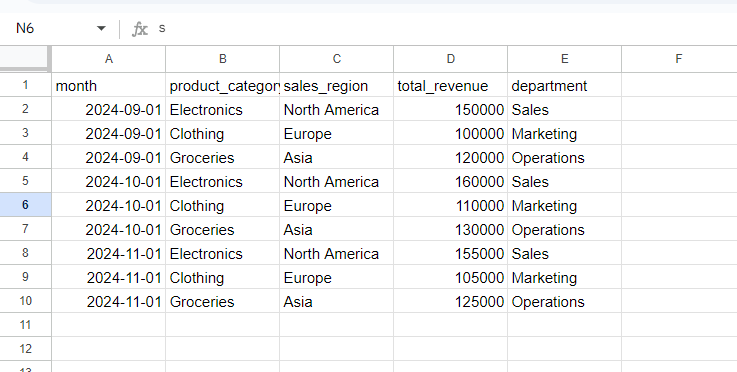Select column F header

click(679, 59)
